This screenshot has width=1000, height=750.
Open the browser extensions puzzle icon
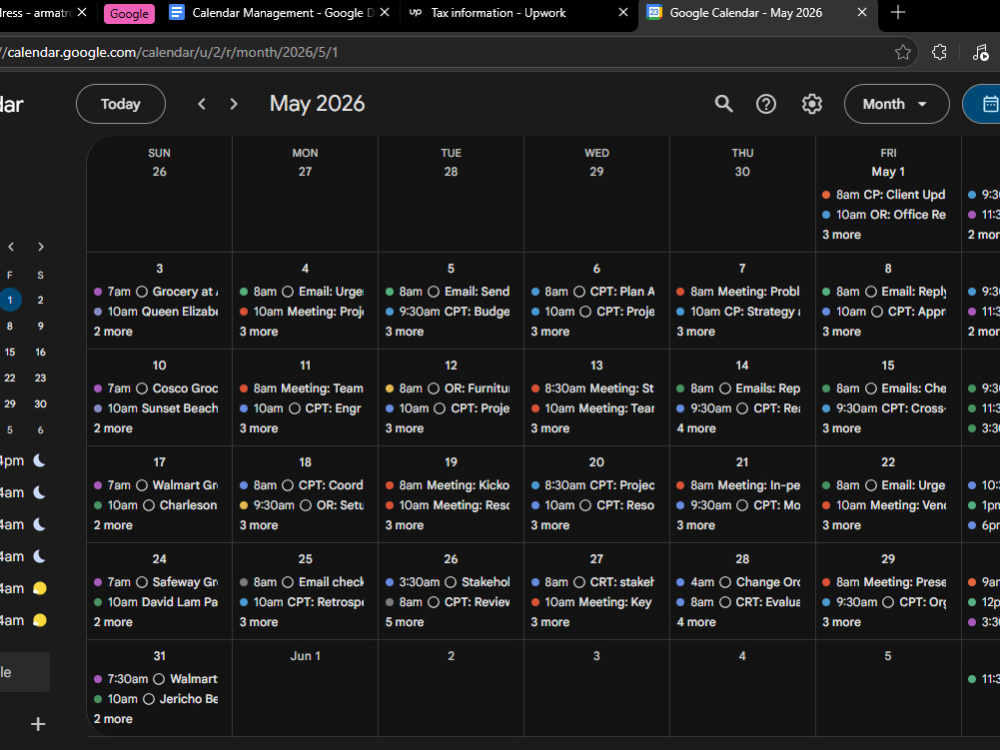pos(939,52)
